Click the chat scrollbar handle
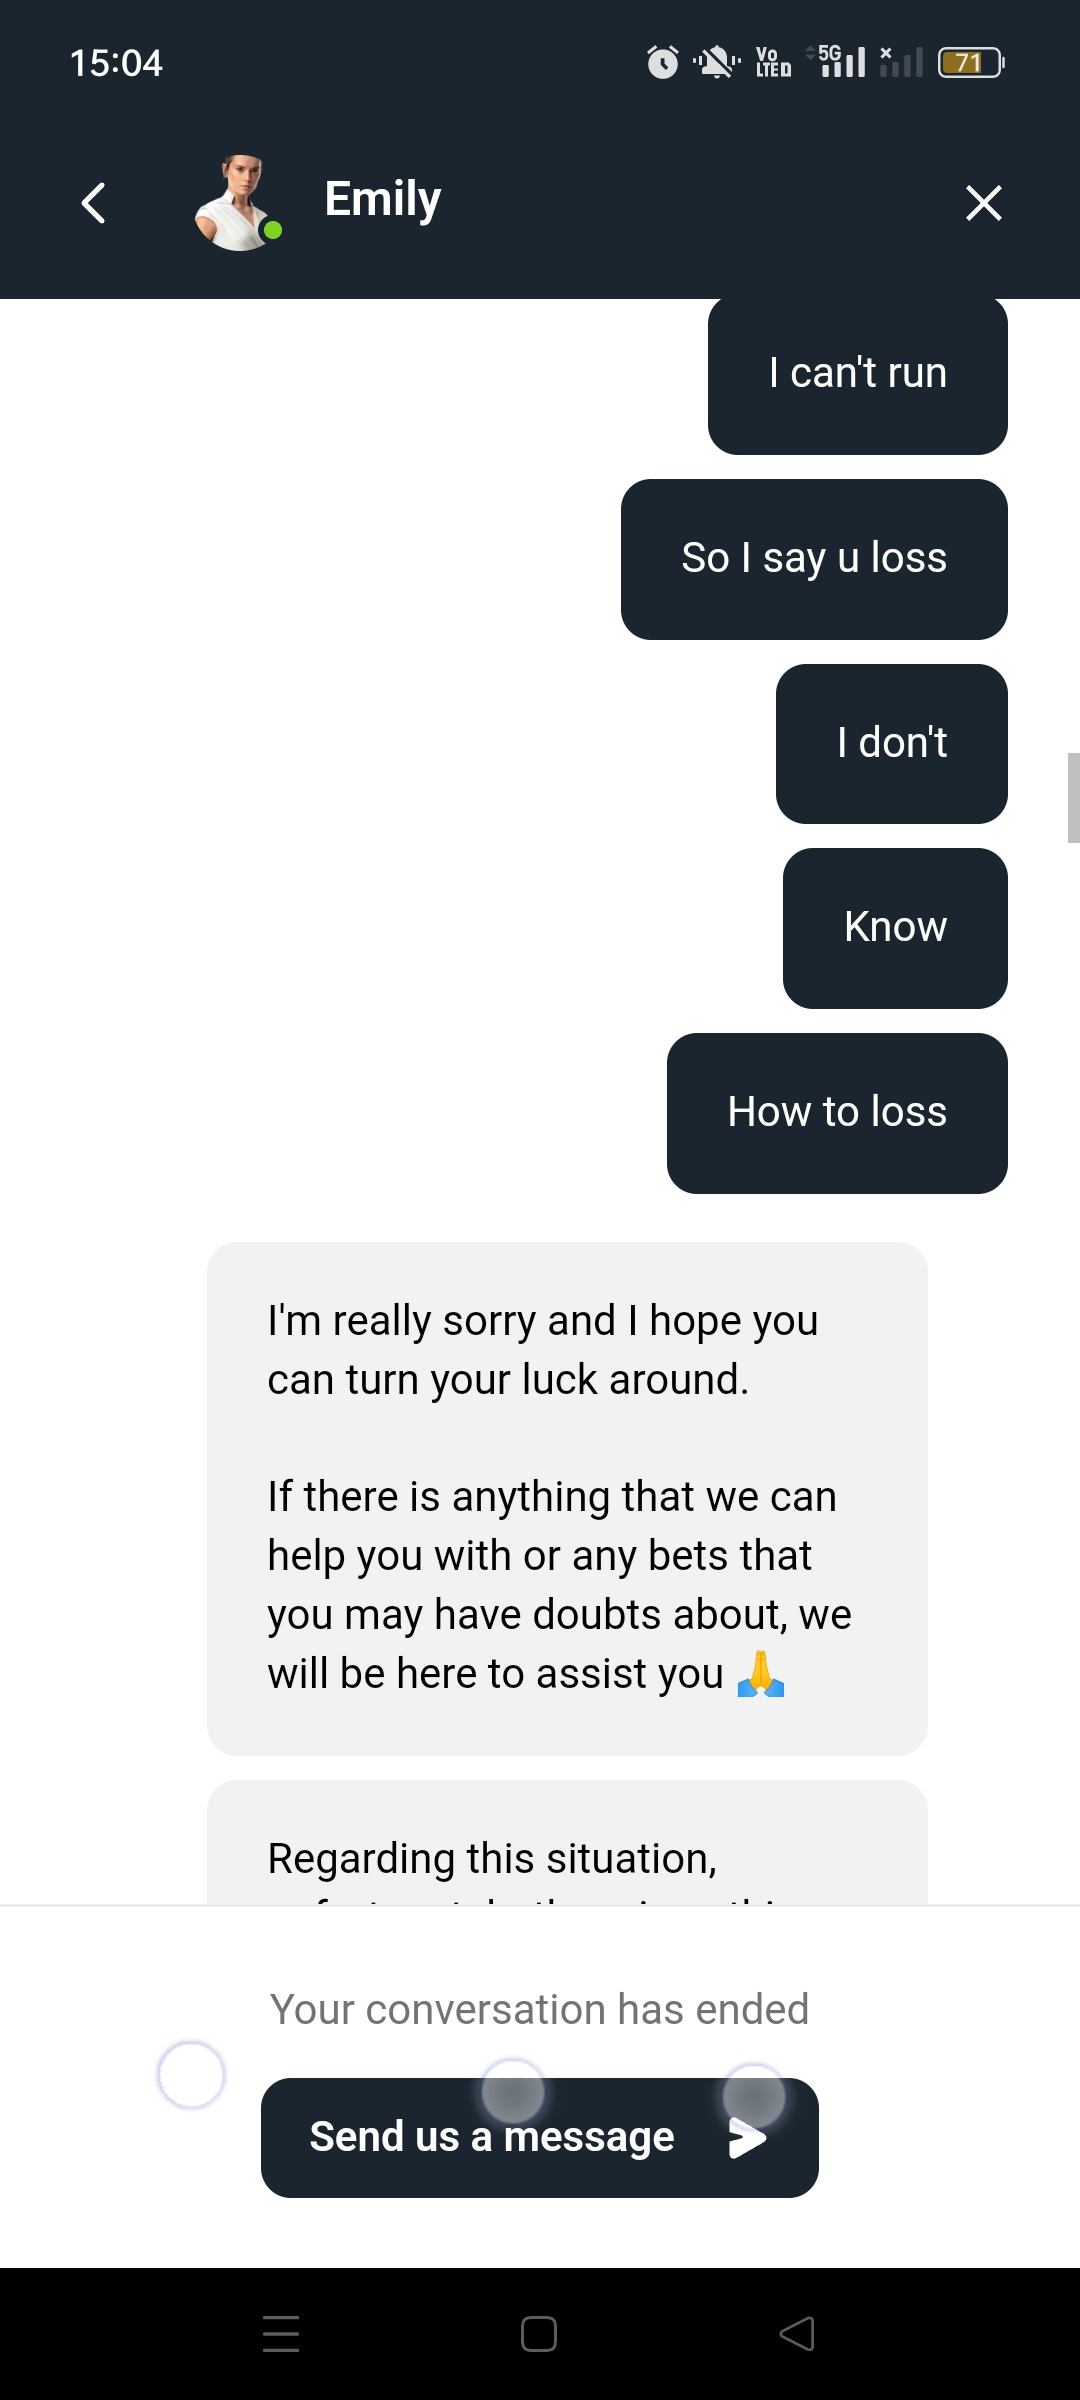 pos(1073,798)
